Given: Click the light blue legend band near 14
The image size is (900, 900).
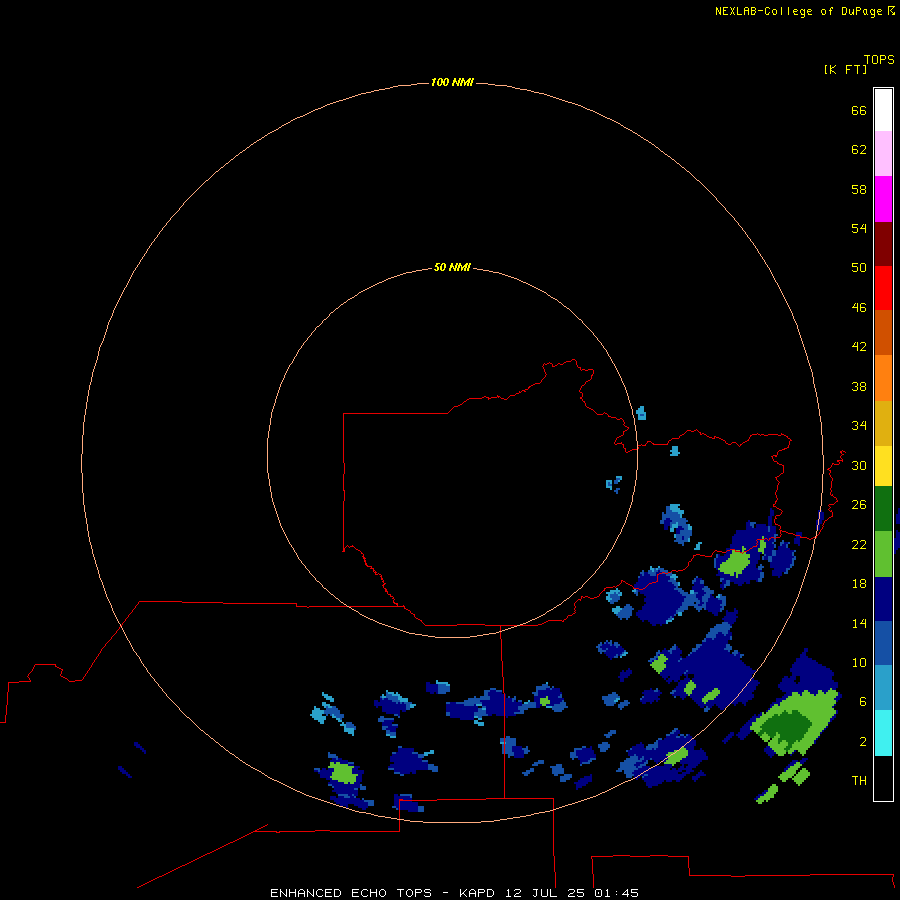Looking at the screenshot, I should pyautogui.click(x=883, y=687).
